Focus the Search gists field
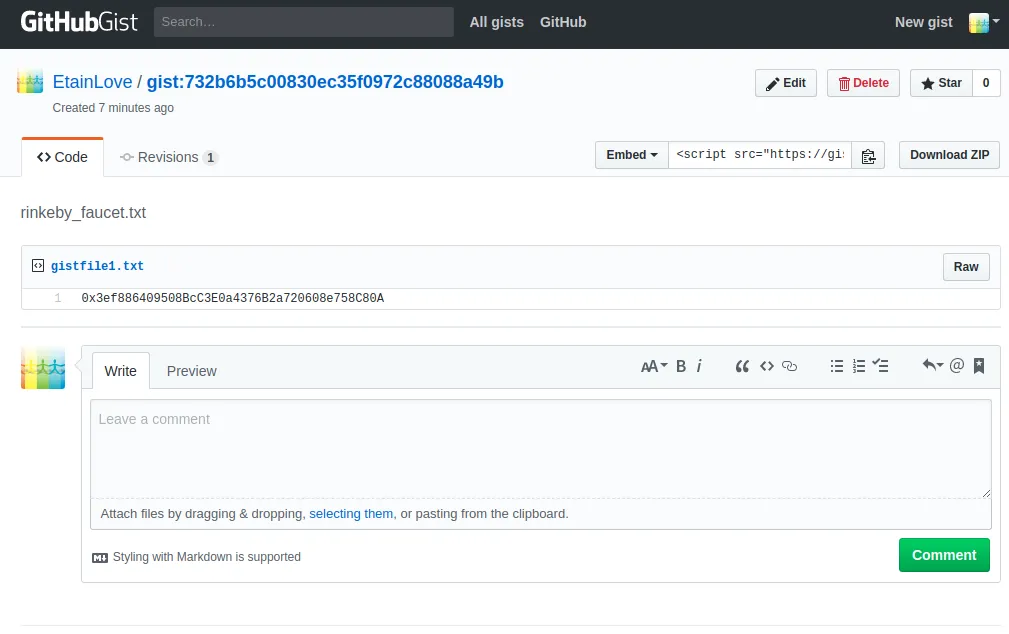 pyautogui.click(x=304, y=22)
